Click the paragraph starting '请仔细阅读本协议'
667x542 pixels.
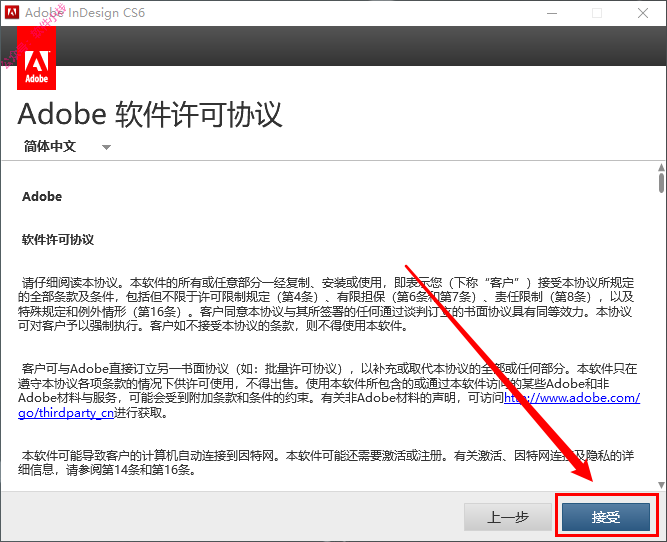(326, 304)
